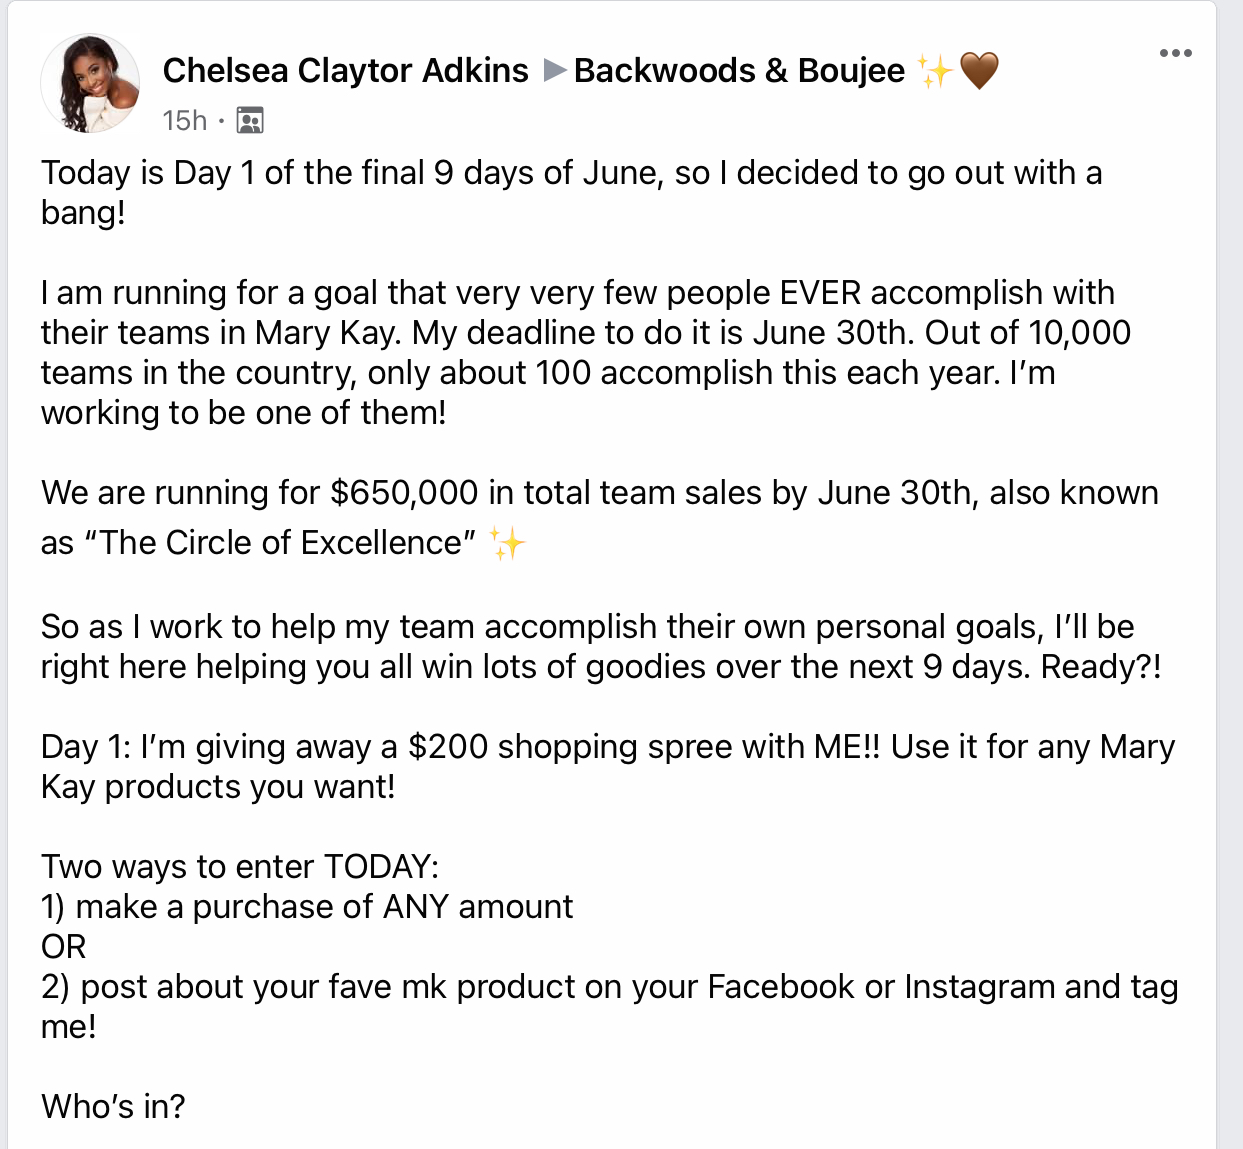The width and height of the screenshot is (1243, 1149).
Task: Click the "Who's in?" closing line
Action: (113, 1106)
